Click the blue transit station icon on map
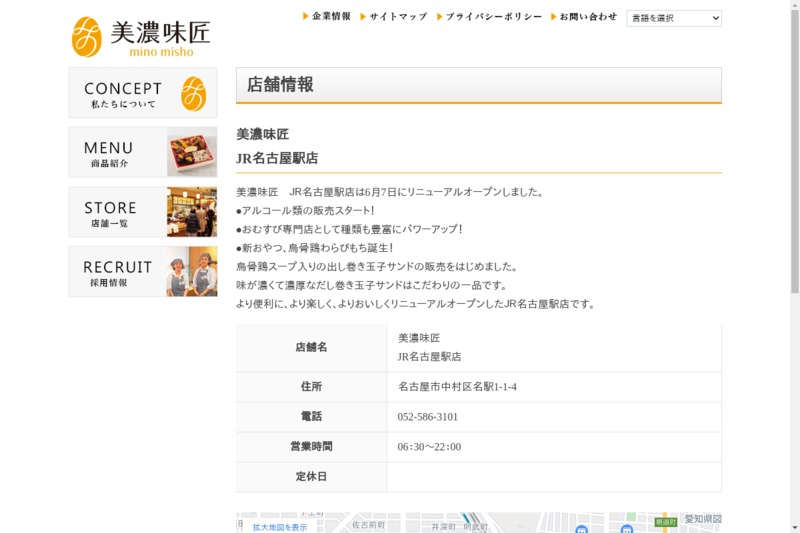The height and width of the screenshot is (533, 800). tap(581, 528)
